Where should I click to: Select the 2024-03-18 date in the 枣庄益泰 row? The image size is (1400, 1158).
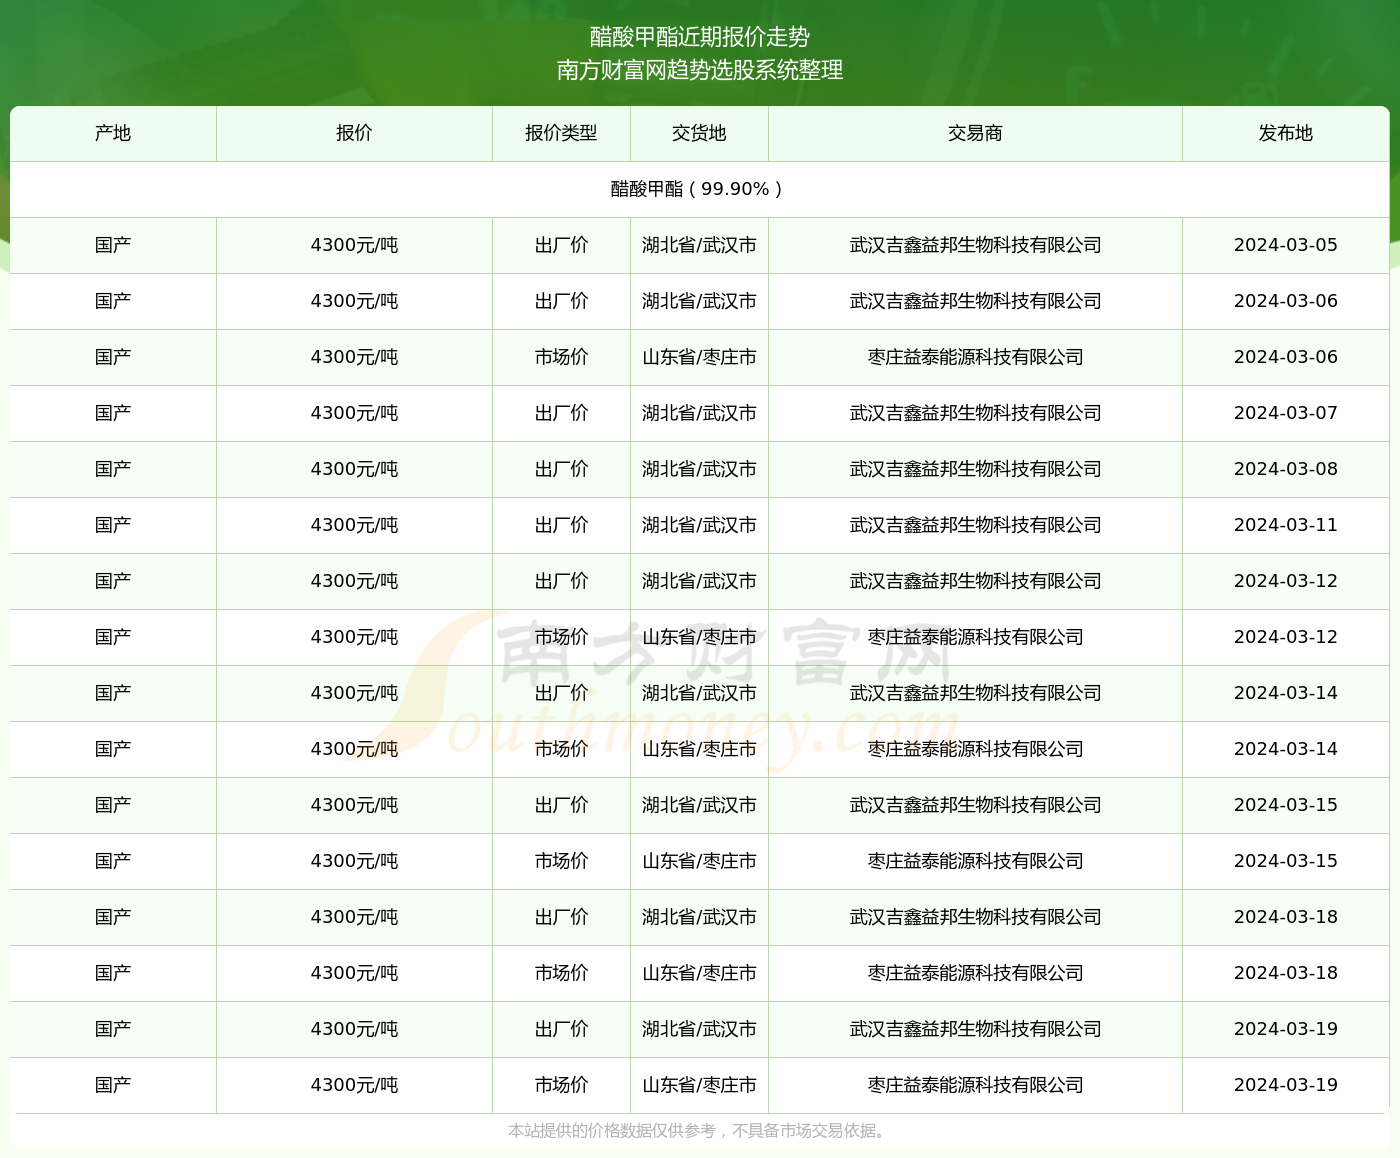pyautogui.click(x=1285, y=973)
